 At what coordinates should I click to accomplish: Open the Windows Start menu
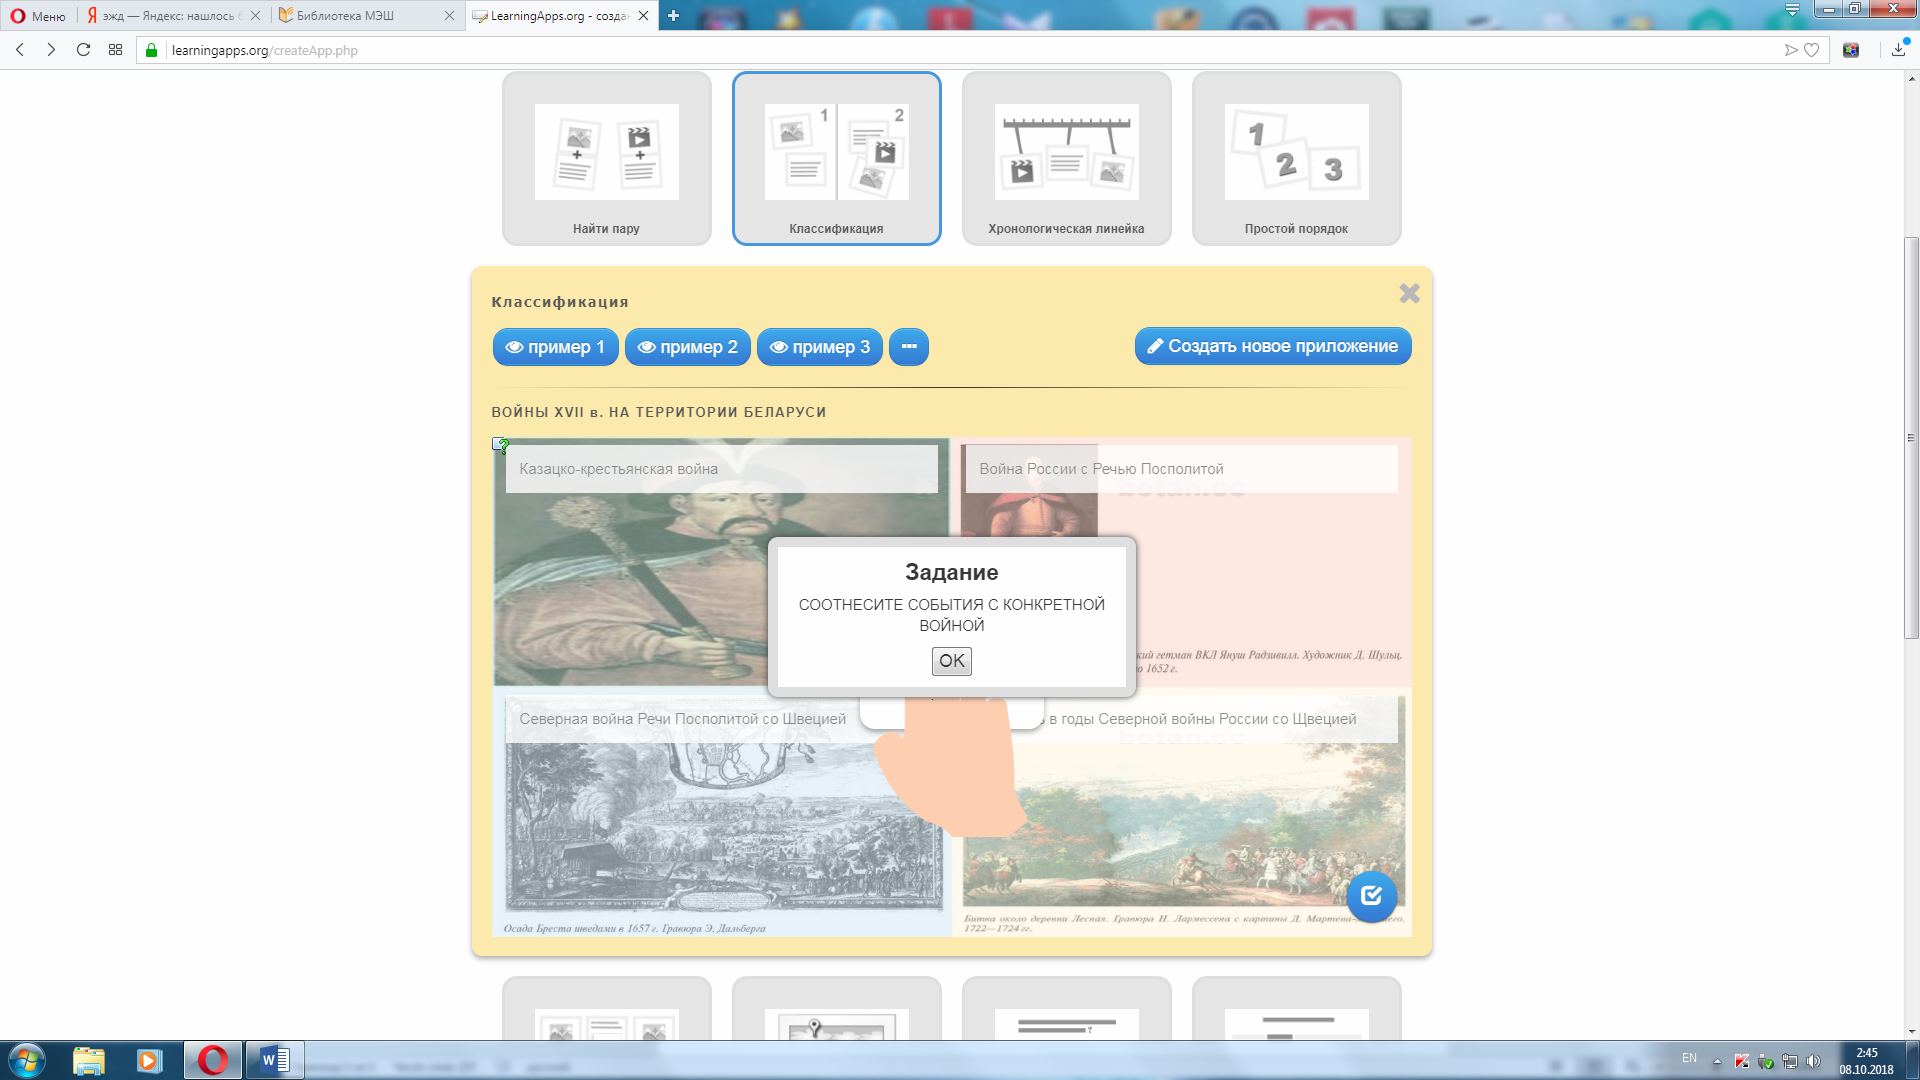tap(27, 1060)
